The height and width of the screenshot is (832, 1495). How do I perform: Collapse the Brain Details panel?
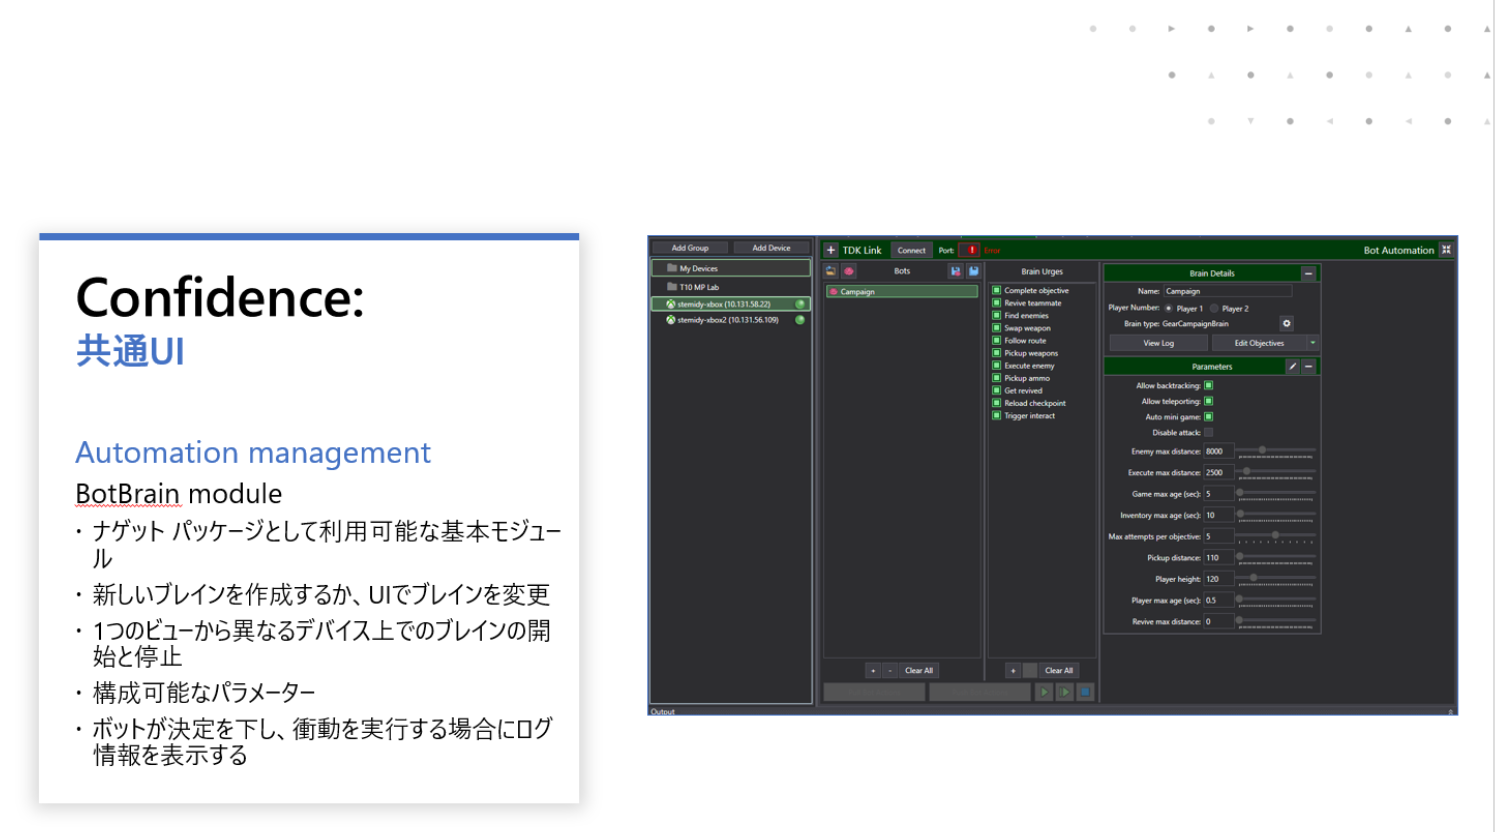pyautogui.click(x=1308, y=273)
